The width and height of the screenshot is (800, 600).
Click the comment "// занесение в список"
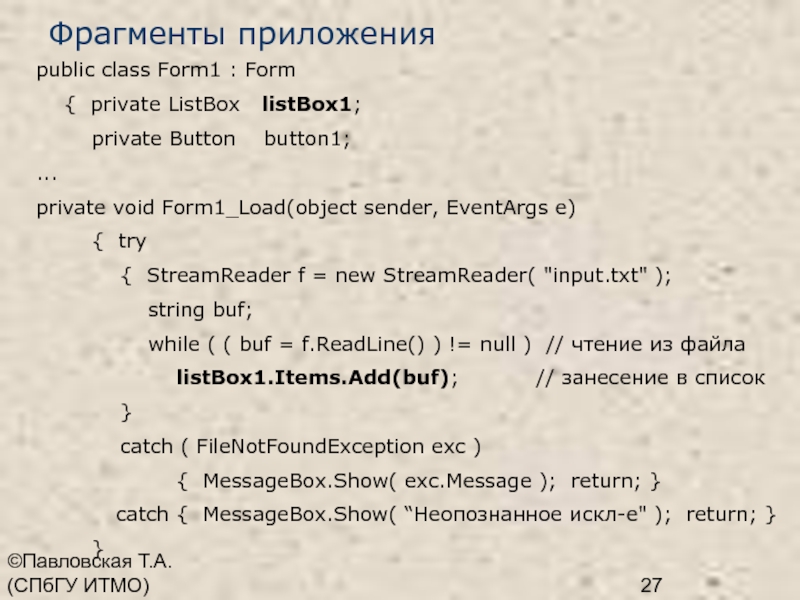point(650,378)
